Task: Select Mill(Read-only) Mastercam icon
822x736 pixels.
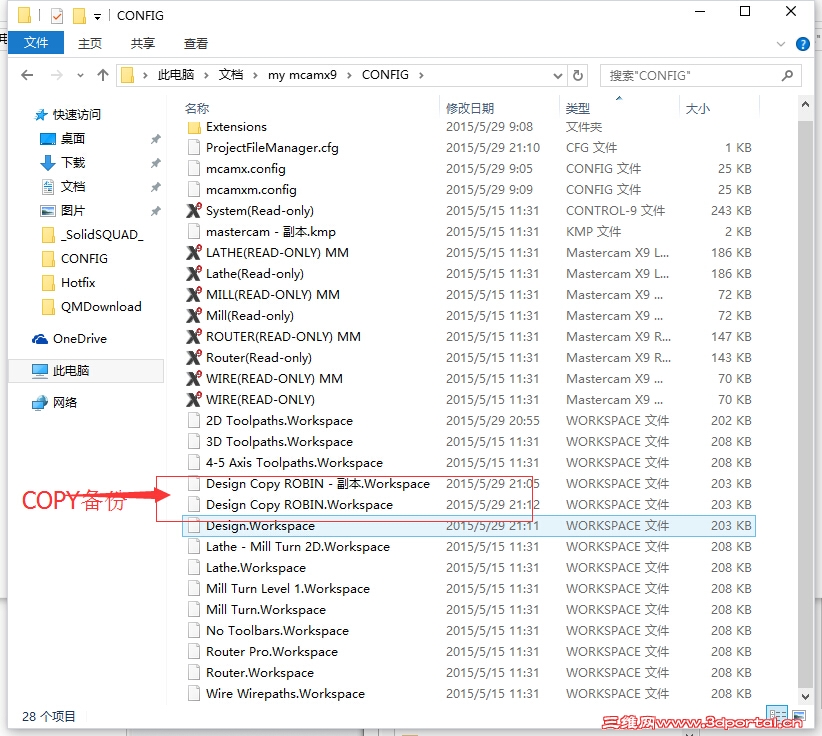Action: 194,315
